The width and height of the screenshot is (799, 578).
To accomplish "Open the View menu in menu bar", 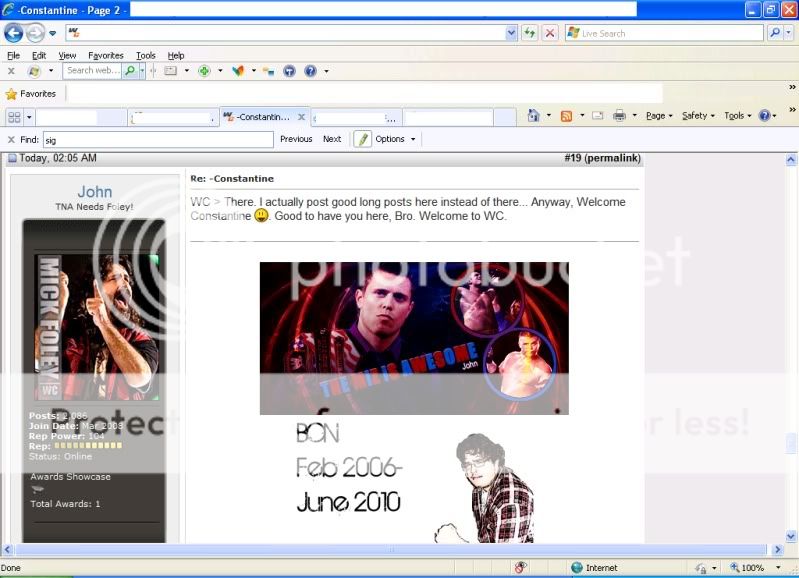I will (x=67, y=56).
